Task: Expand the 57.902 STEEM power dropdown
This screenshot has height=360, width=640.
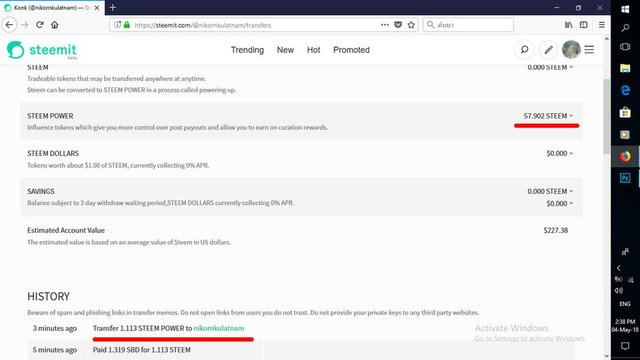Action: pos(548,116)
